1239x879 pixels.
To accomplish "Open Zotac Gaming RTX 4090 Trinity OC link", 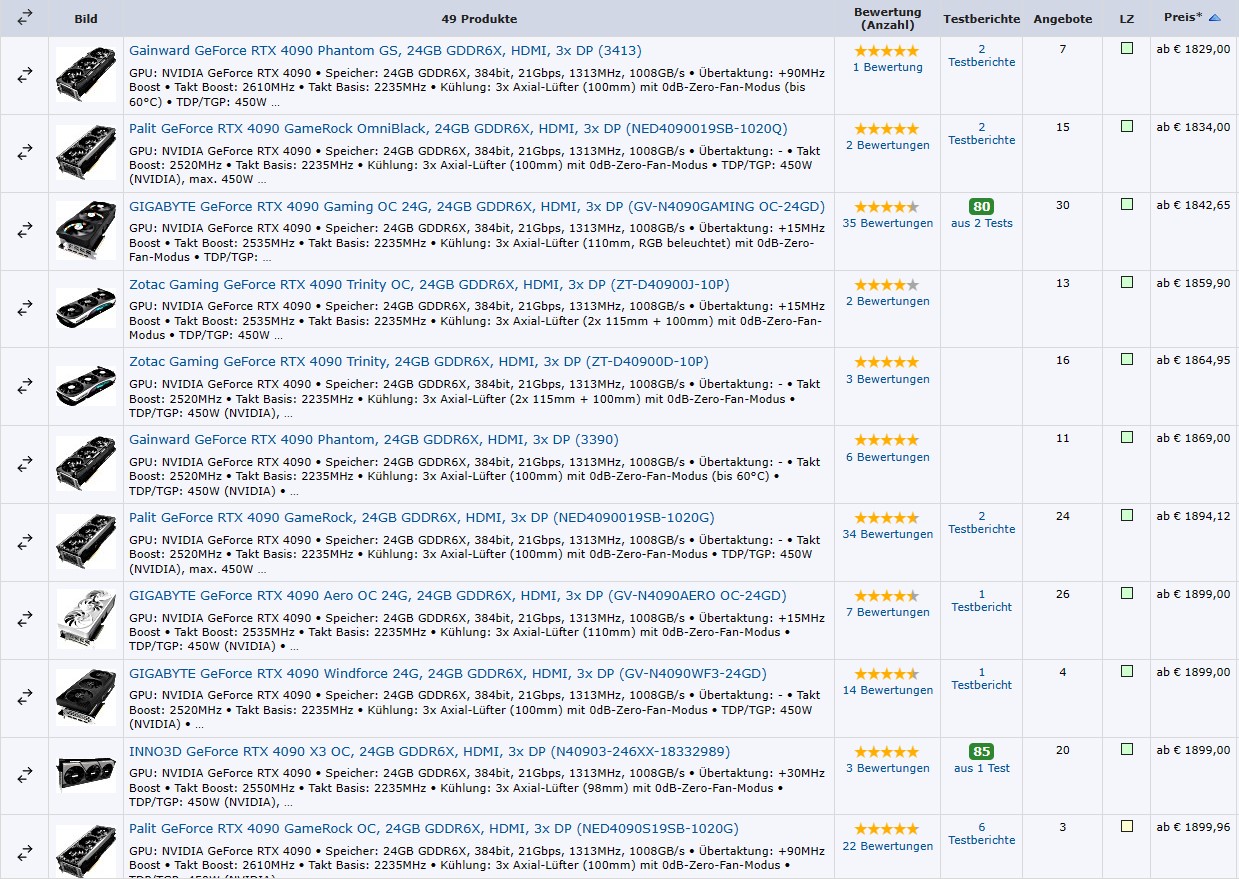I will tap(429, 284).
